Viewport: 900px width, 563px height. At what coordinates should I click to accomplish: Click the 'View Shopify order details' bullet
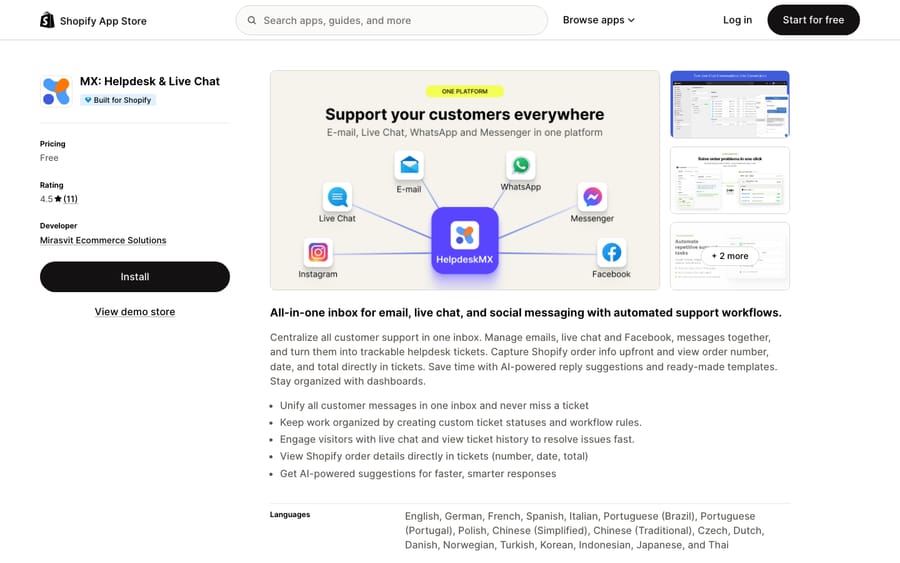tap(434, 456)
